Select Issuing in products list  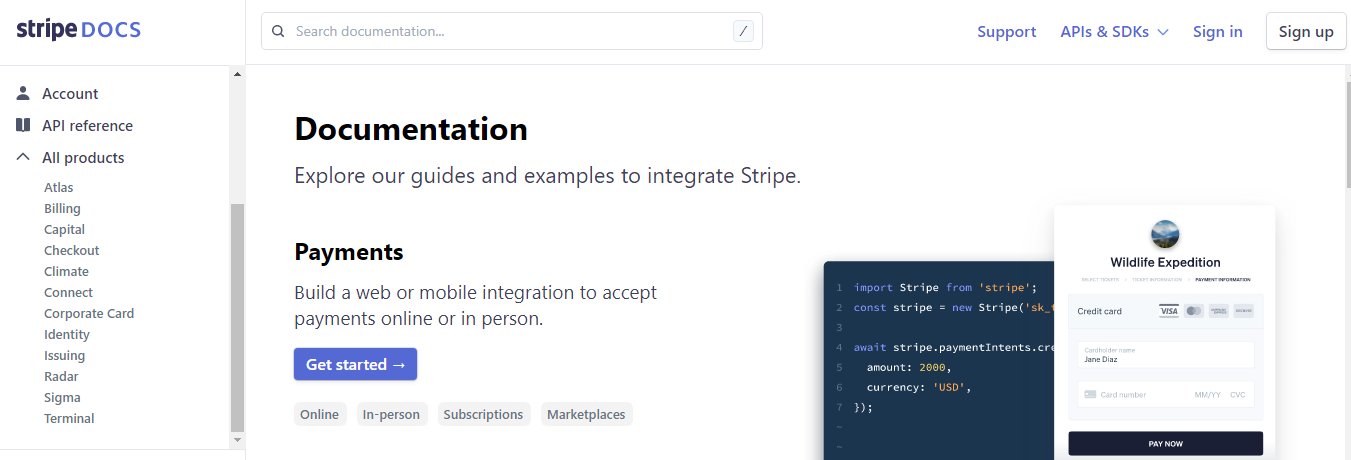pyautogui.click(x=64, y=355)
